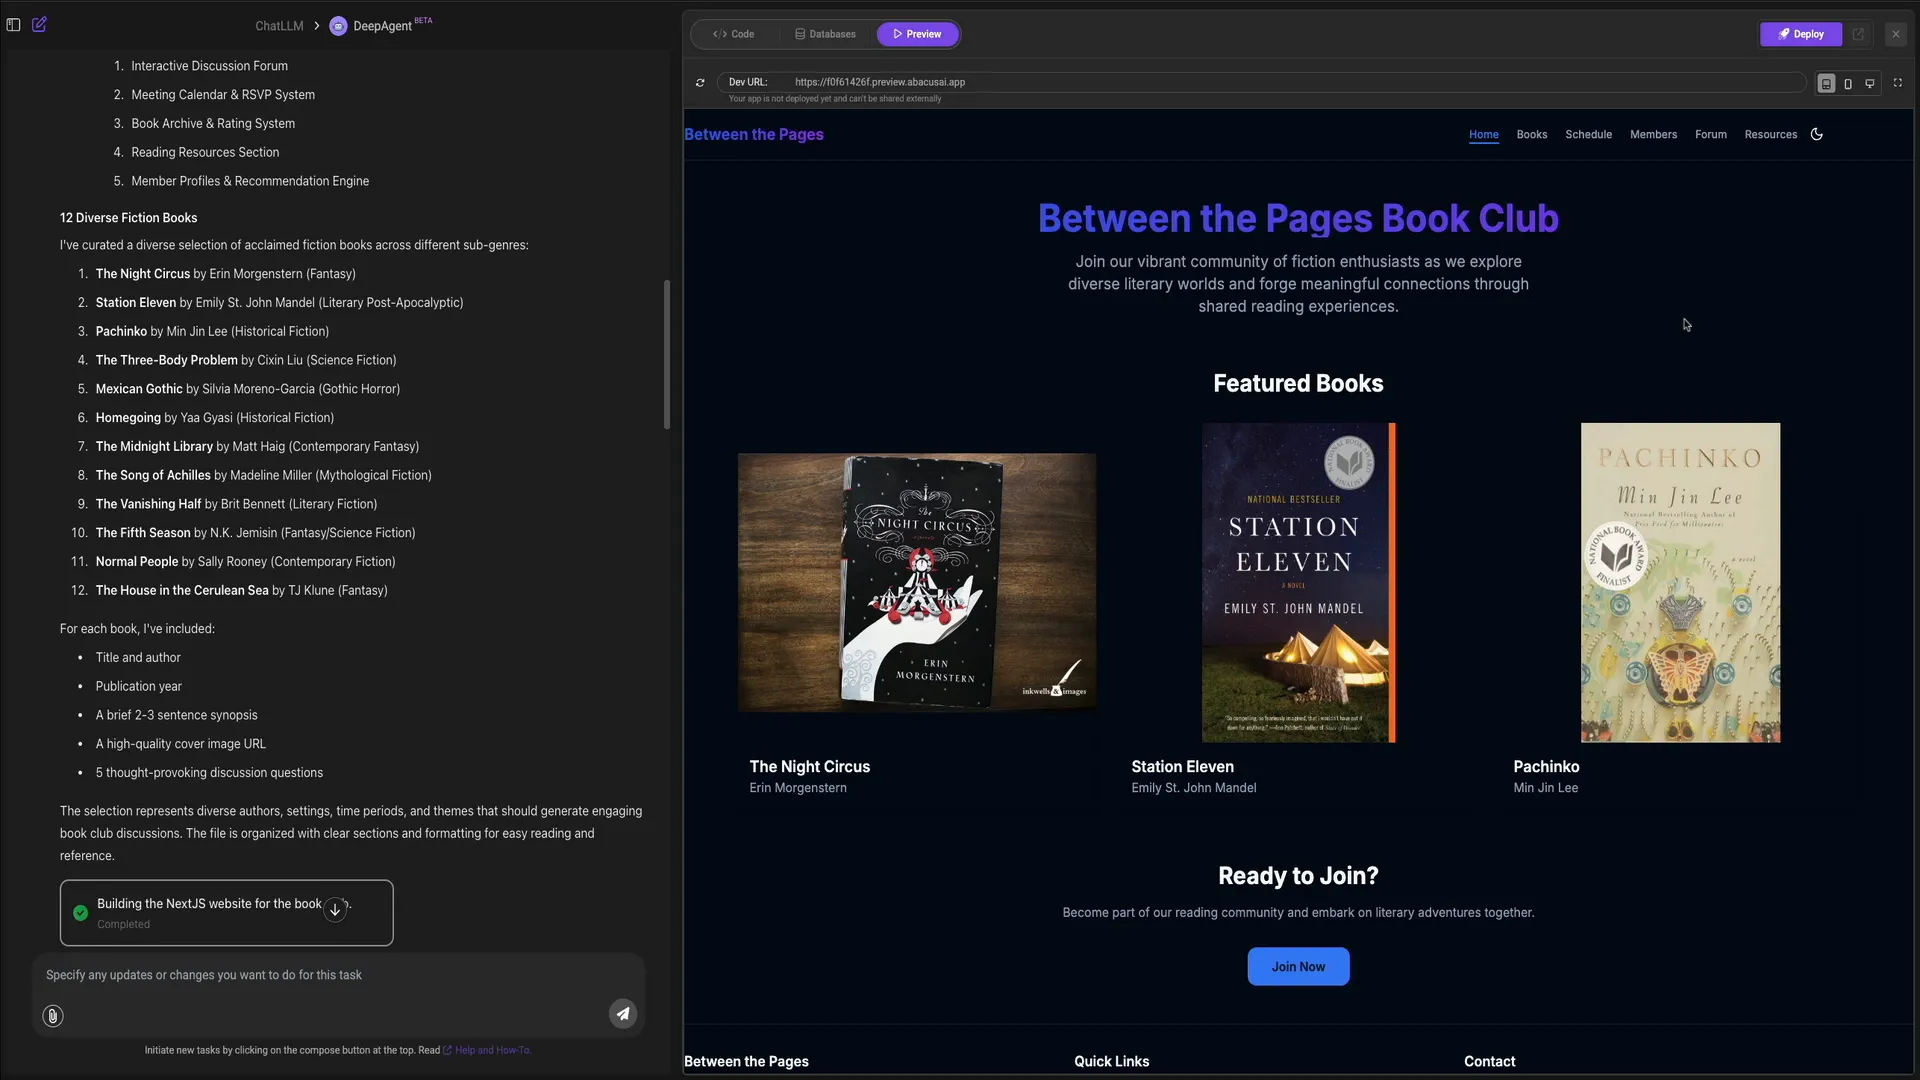
Task: Open preview in a new window icon
Action: [1858, 34]
